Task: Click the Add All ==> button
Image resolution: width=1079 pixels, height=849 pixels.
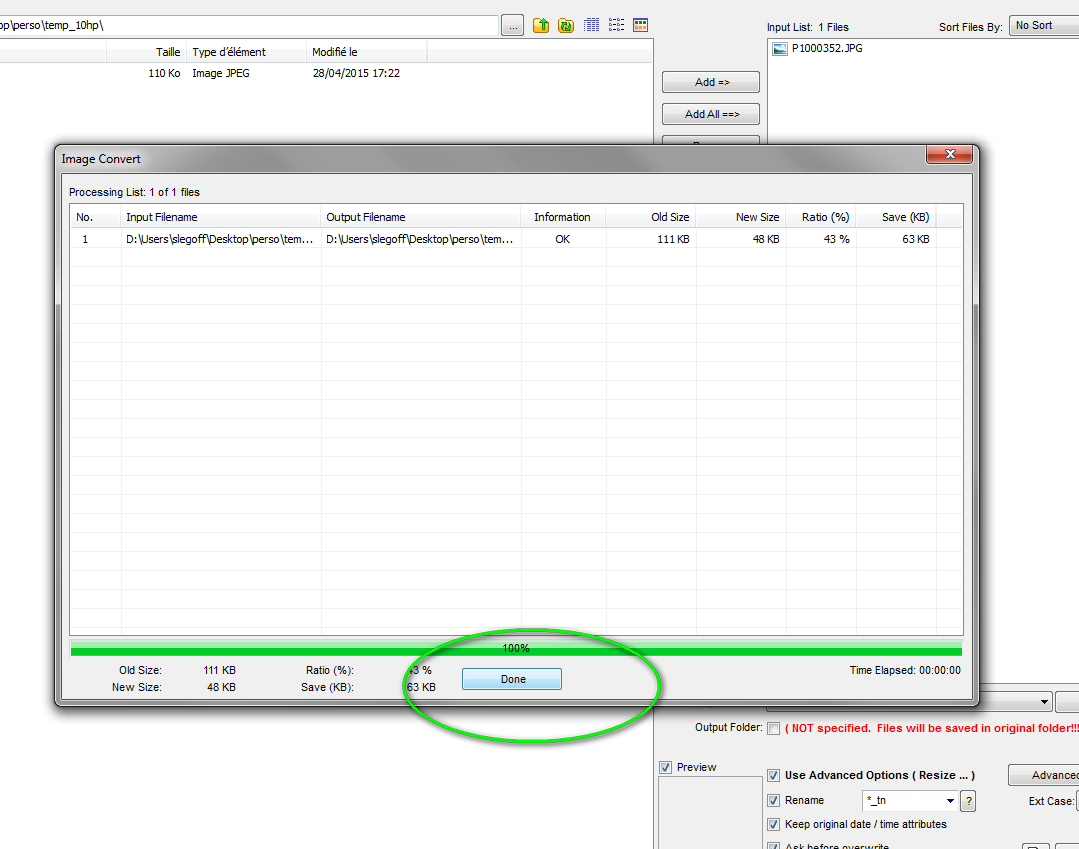Action: pyautogui.click(x=711, y=114)
